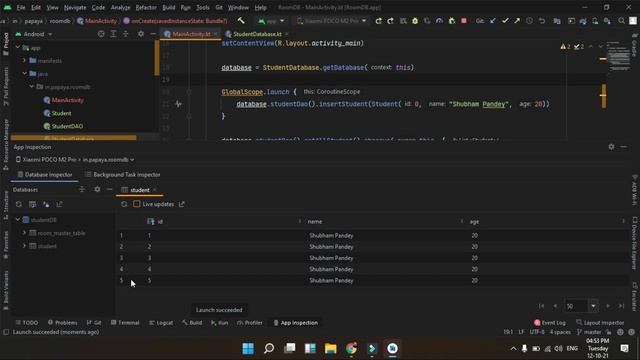Select the Database Inspector tab

click(44, 175)
